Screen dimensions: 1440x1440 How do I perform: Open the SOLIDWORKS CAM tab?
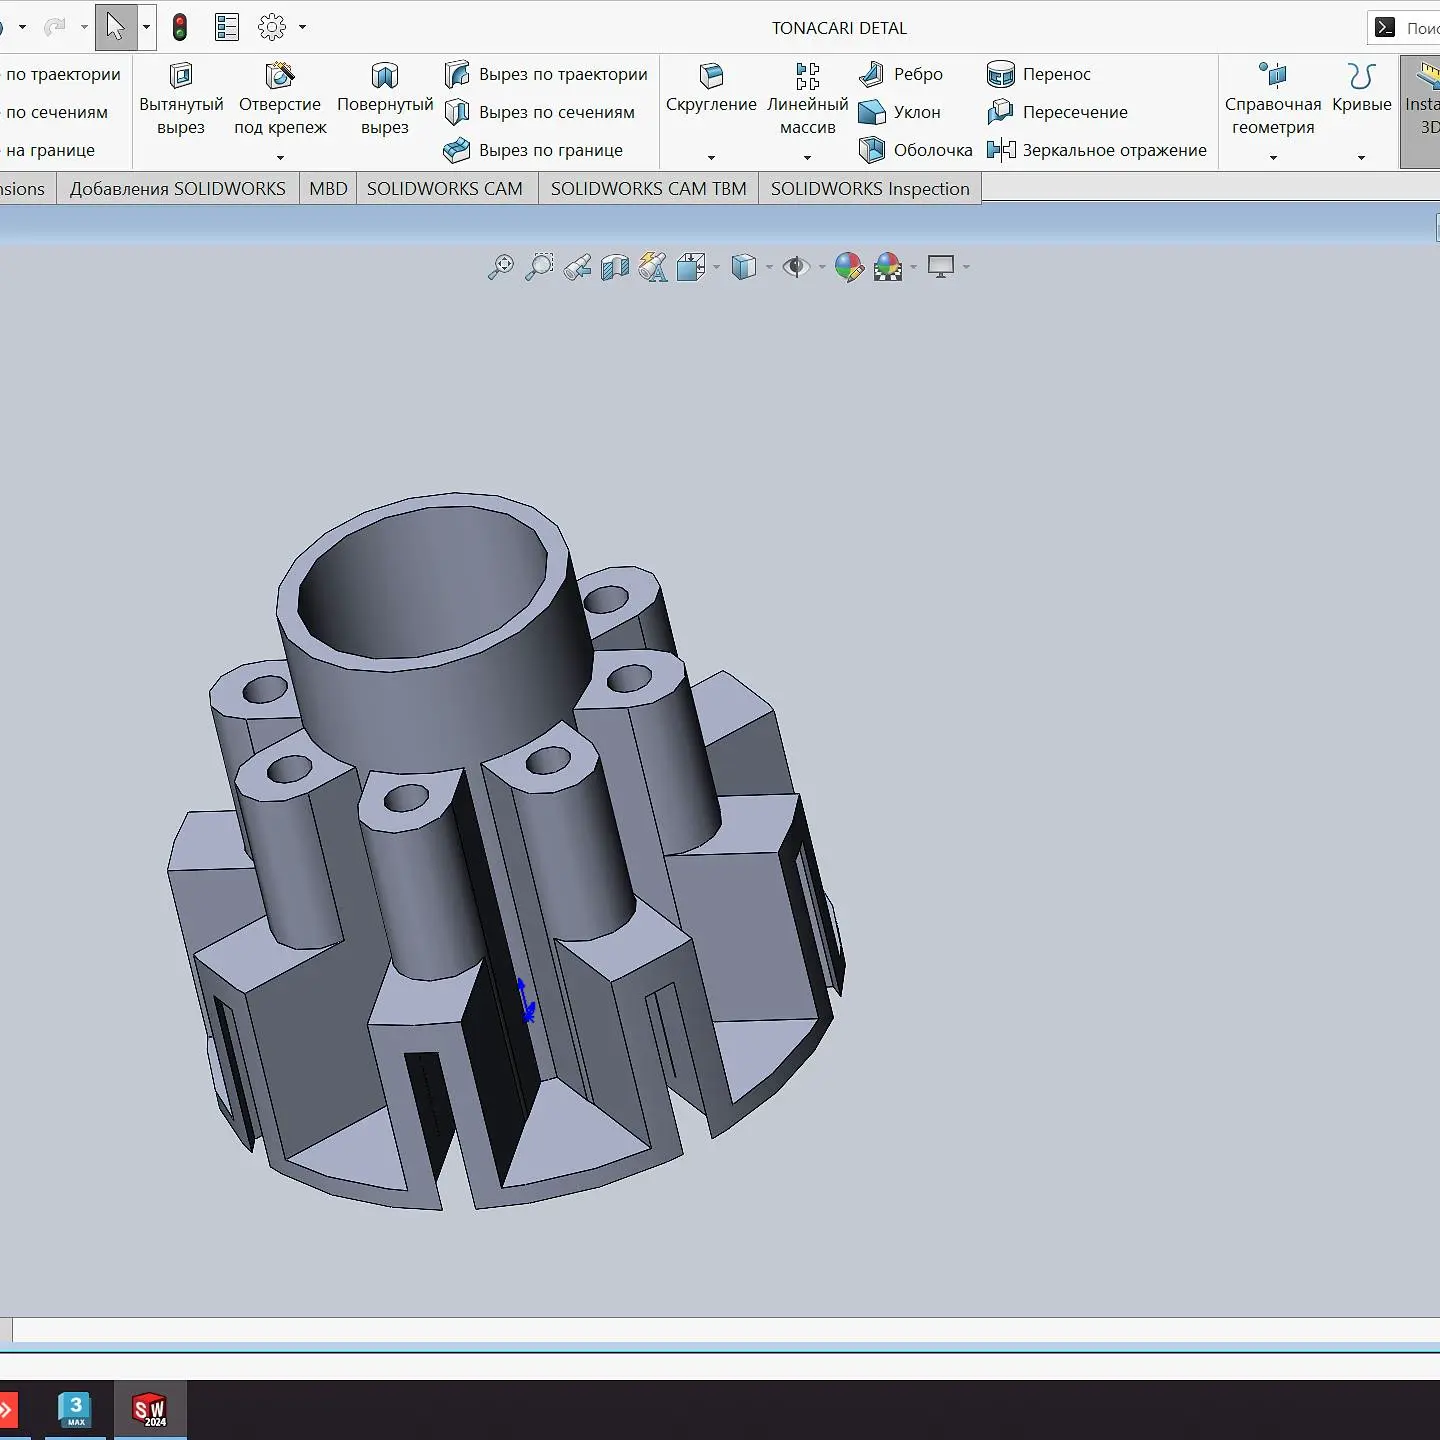pos(445,188)
